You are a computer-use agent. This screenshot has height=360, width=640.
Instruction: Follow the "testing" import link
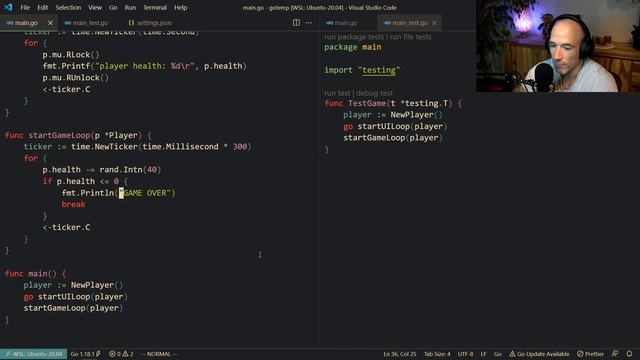point(379,70)
